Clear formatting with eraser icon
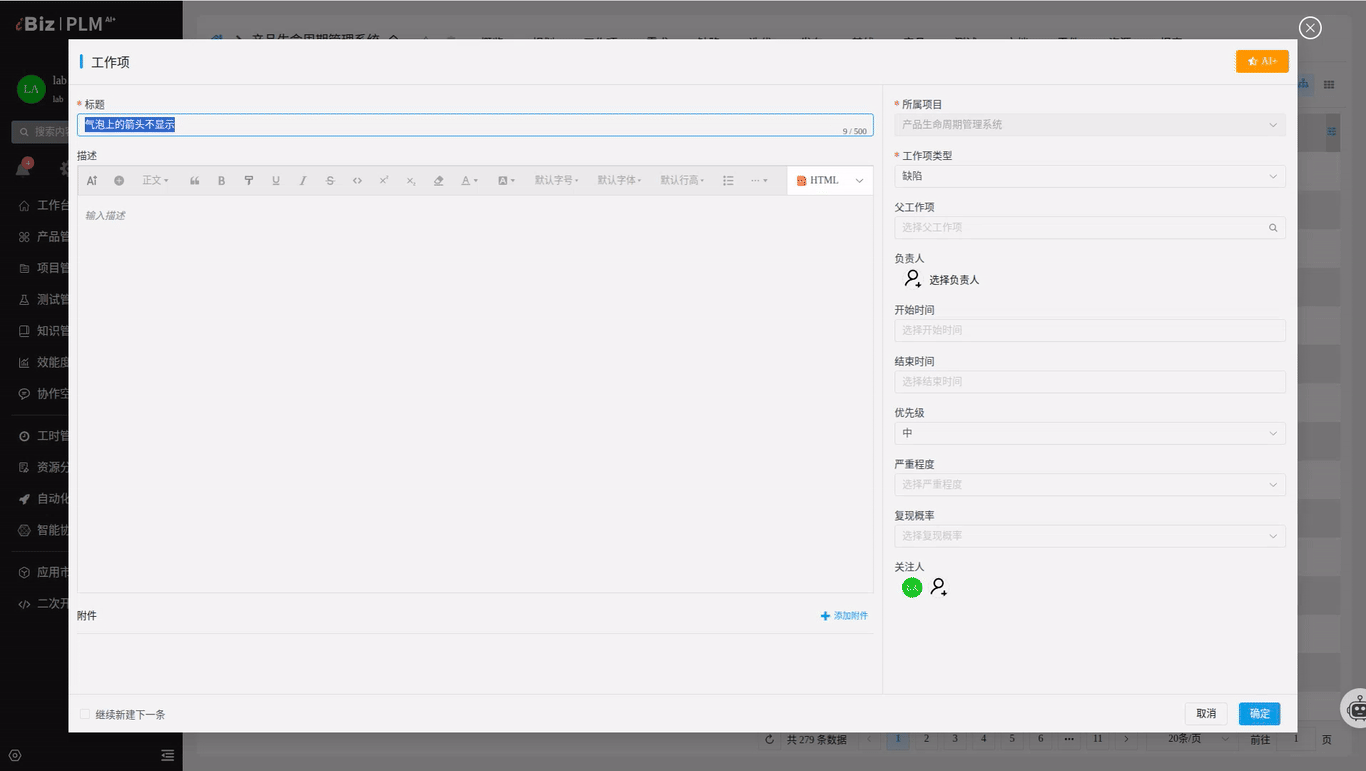 point(438,181)
